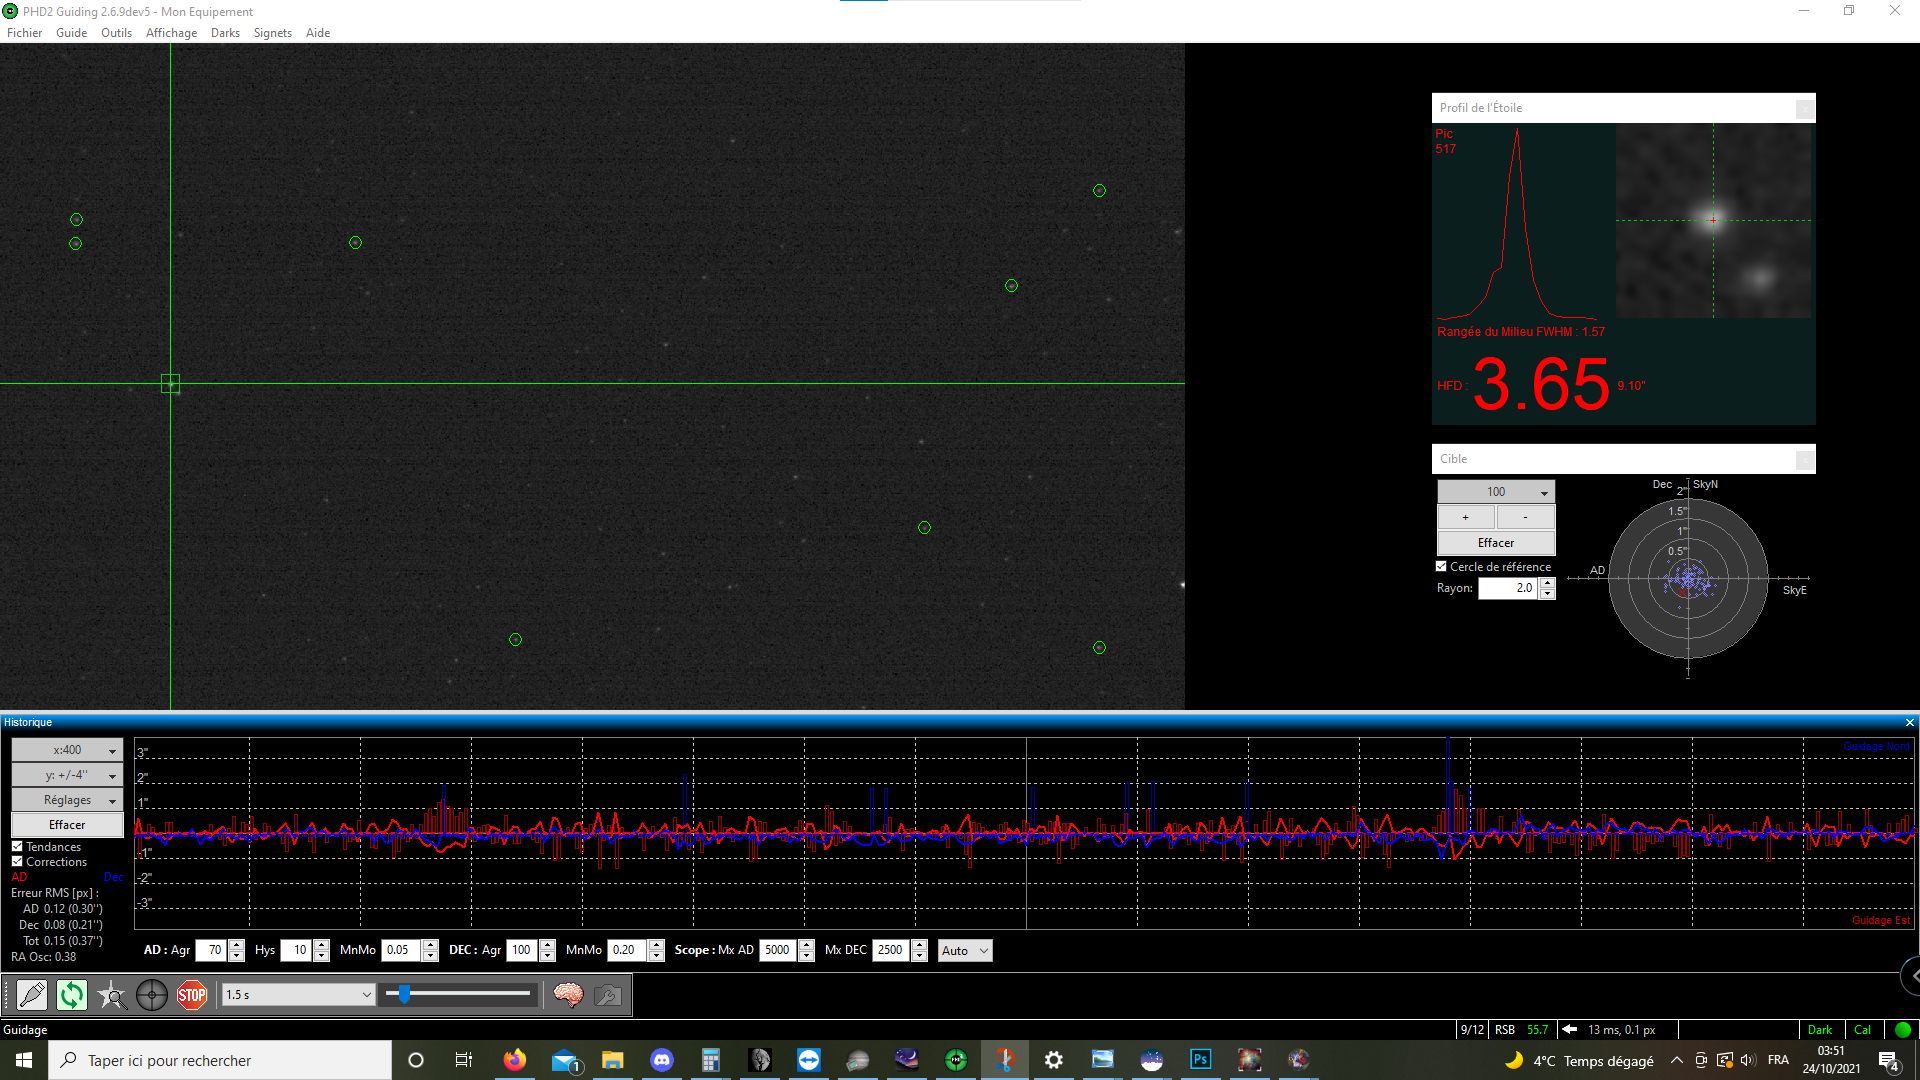This screenshot has width=1920, height=1080.
Task: Open File Explorer from taskbar
Action: (x=613, y=1060)
